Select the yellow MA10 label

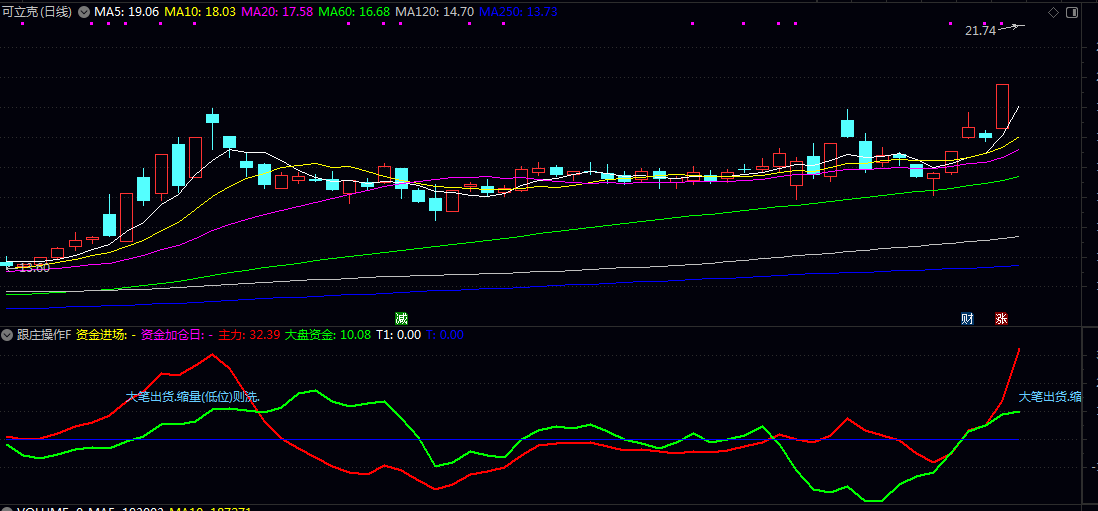(x=200, y=12)
